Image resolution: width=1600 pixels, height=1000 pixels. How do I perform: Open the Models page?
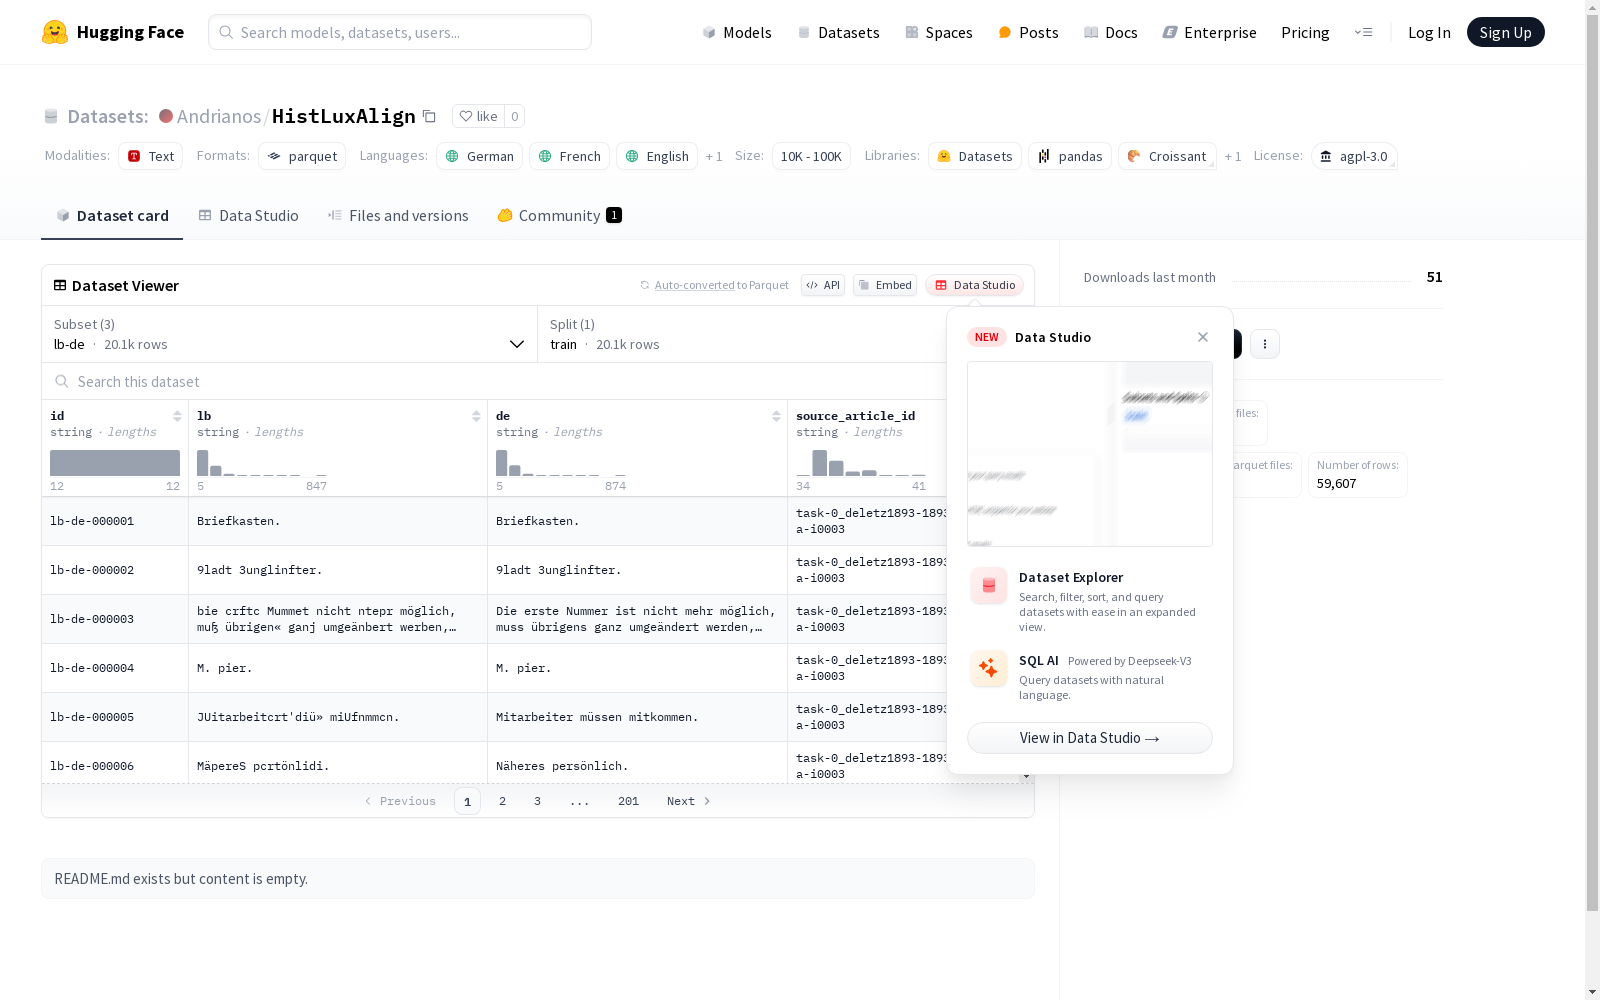pyautogui.click(x=737, y=32)
